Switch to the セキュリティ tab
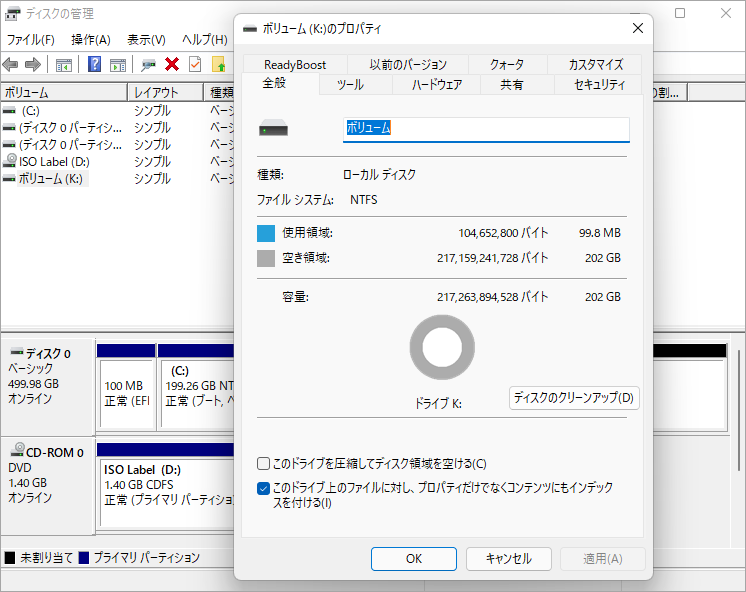This screenshot has width=746, height=592. pyautogui.click(x=599, y=85)
